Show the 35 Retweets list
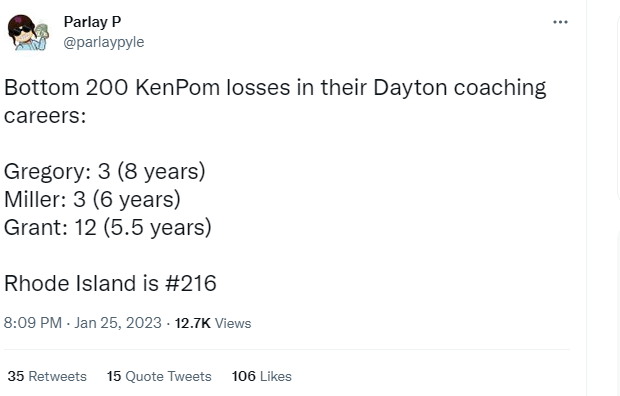 (x=47, y=376)
